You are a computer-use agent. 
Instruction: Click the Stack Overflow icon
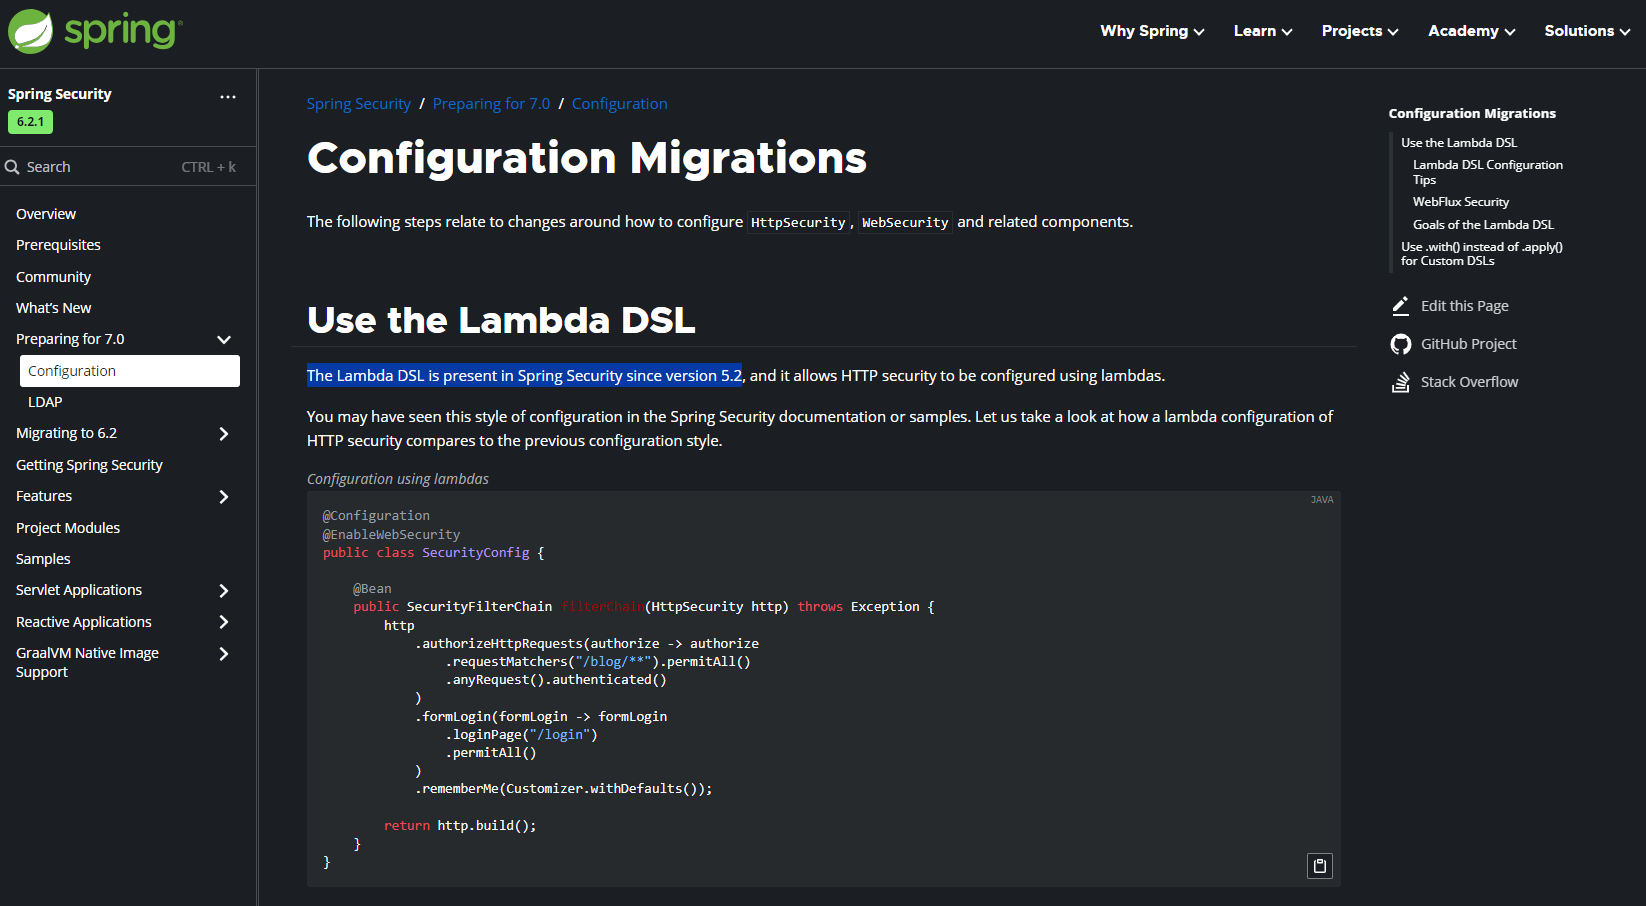[1401, 382]
